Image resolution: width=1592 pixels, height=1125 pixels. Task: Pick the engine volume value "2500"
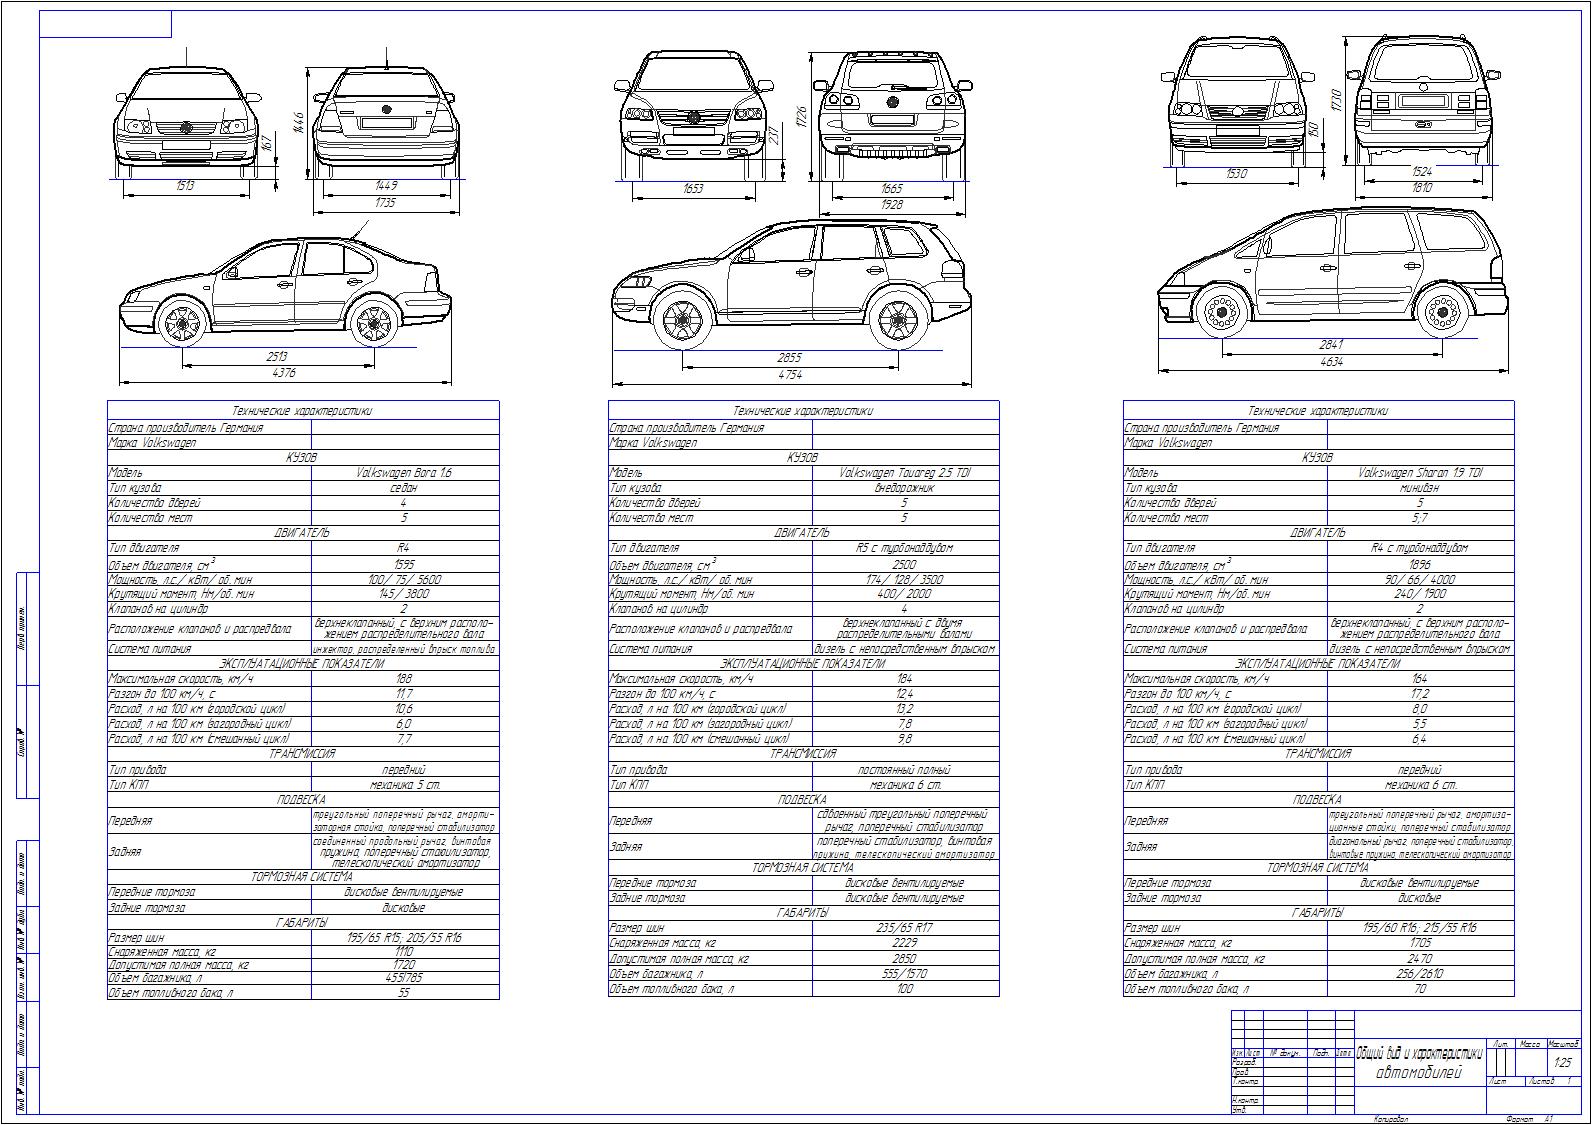point(905,564)
